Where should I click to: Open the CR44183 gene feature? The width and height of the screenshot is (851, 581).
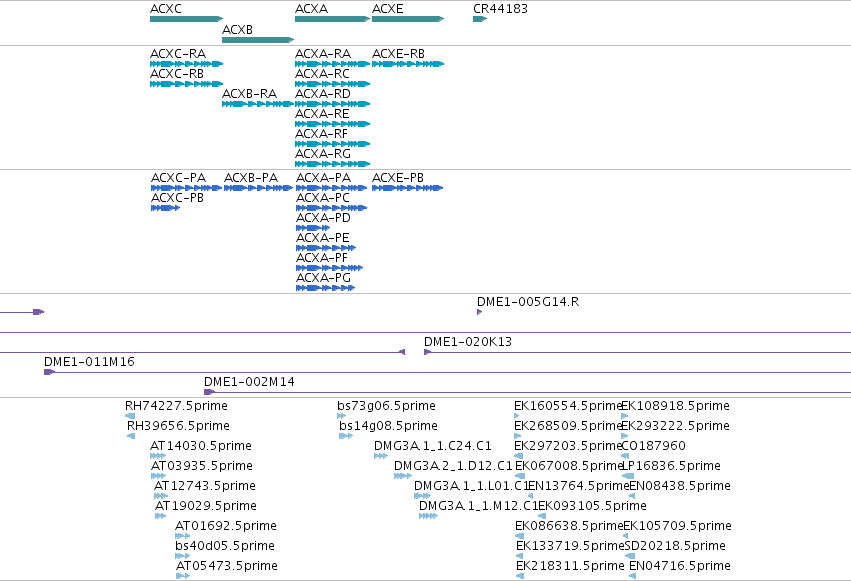point(480,19)
